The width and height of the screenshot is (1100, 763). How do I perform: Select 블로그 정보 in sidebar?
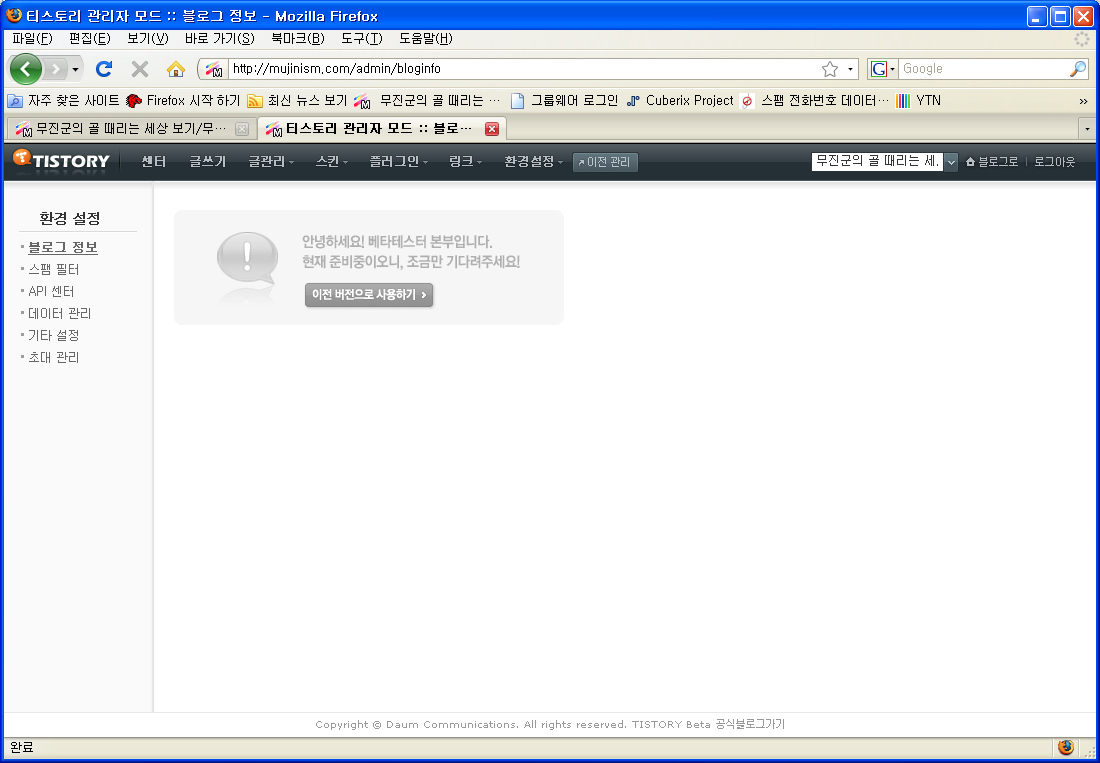[62, 248]
